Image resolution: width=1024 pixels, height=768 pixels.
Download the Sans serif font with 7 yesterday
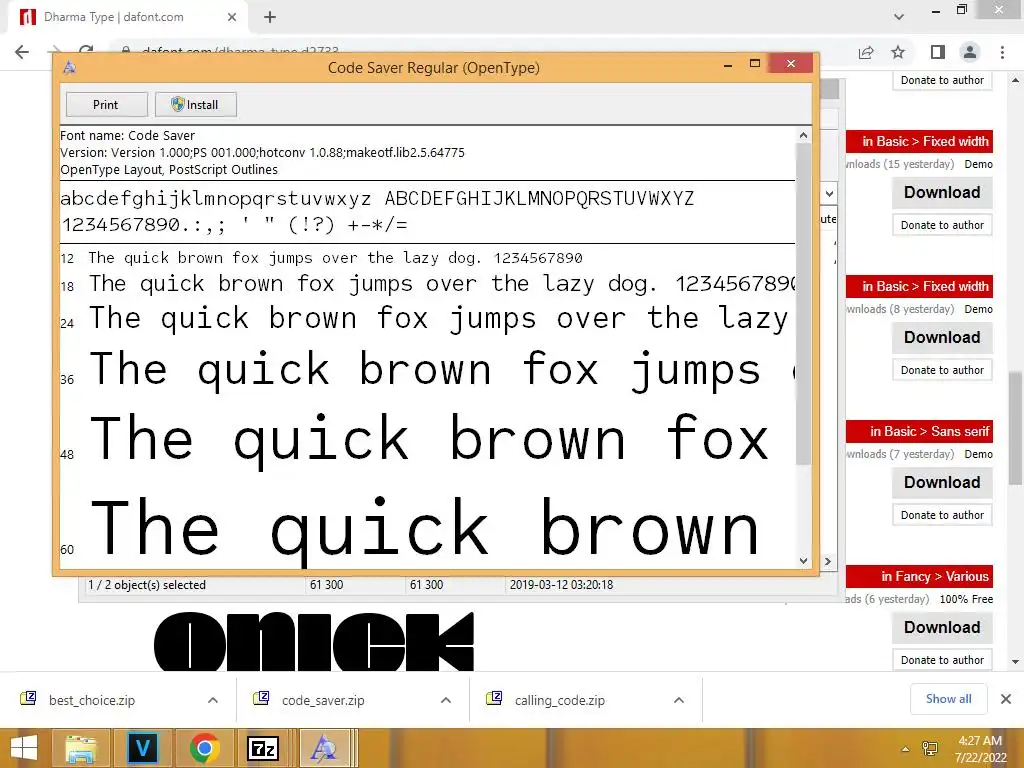pyautogui.click(x=942, y=483)
